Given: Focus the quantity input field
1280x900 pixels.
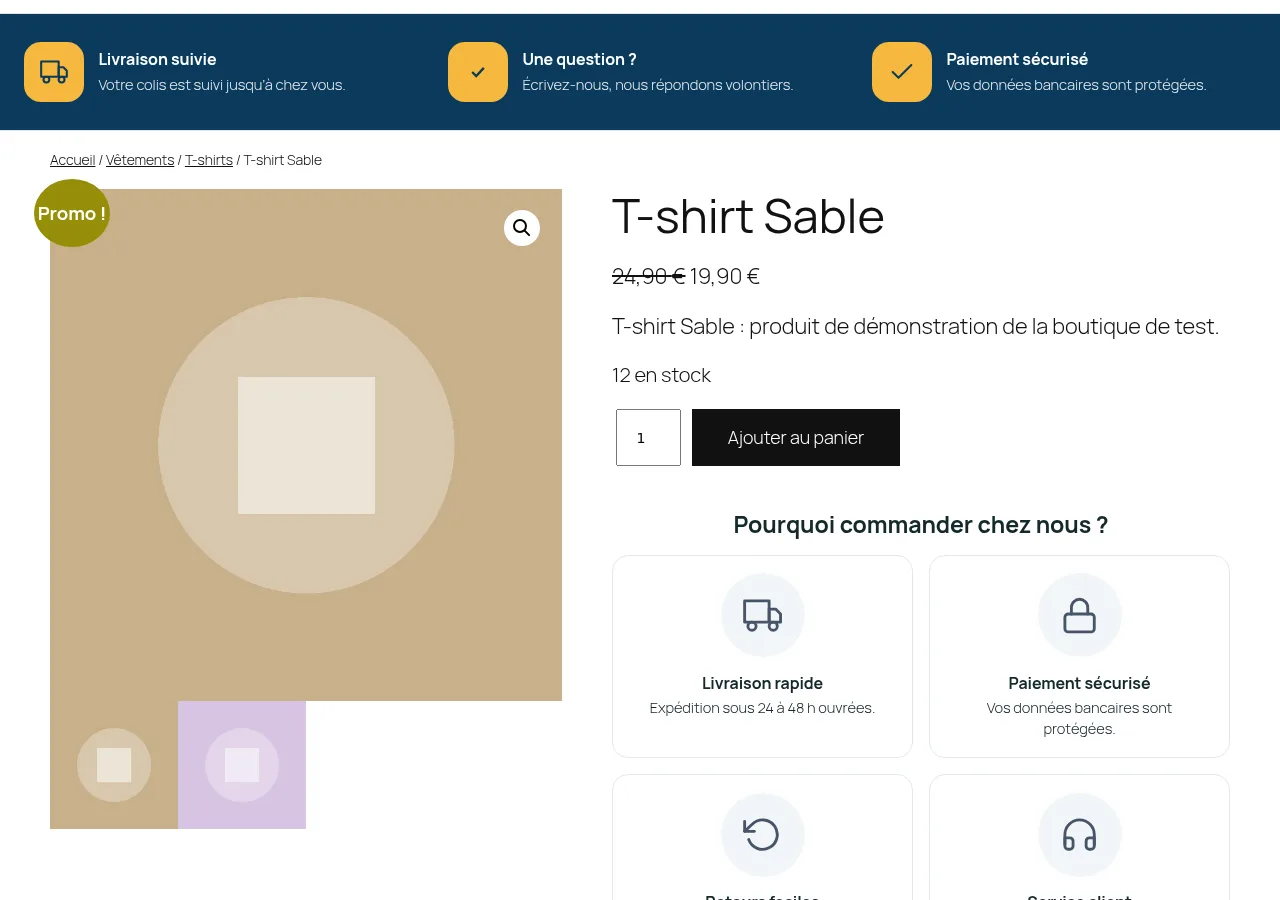Looking at the screenshot, I should click(648, 437).
